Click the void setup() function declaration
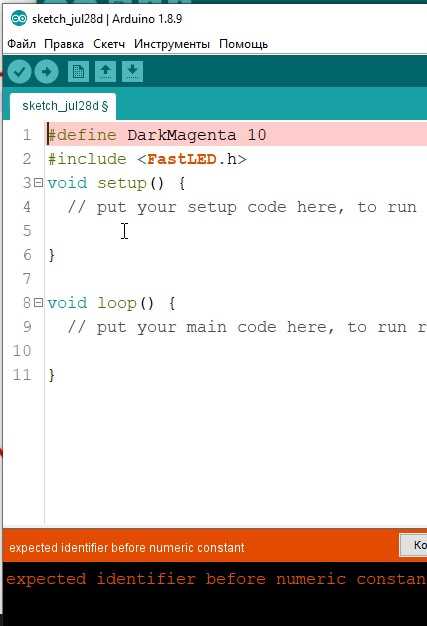Screen dimensions: 427x626 116,183
